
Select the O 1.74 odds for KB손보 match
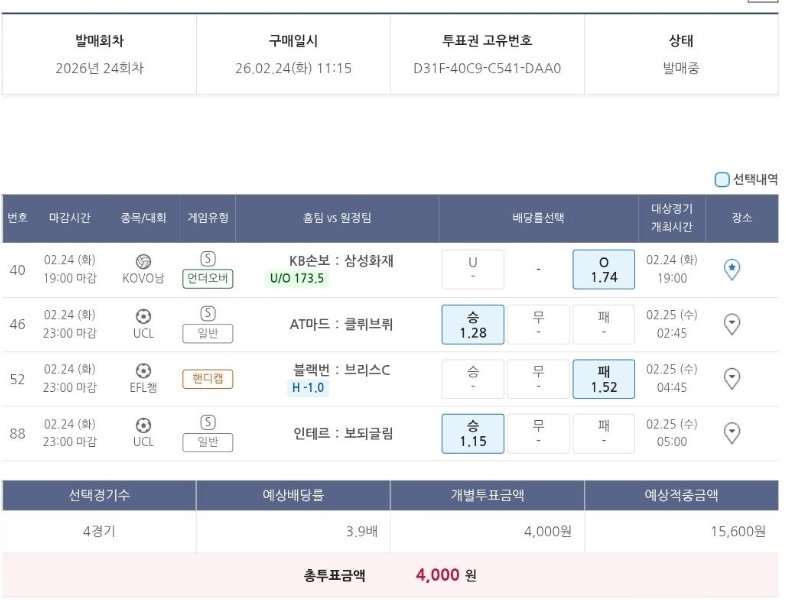[604, 269]
